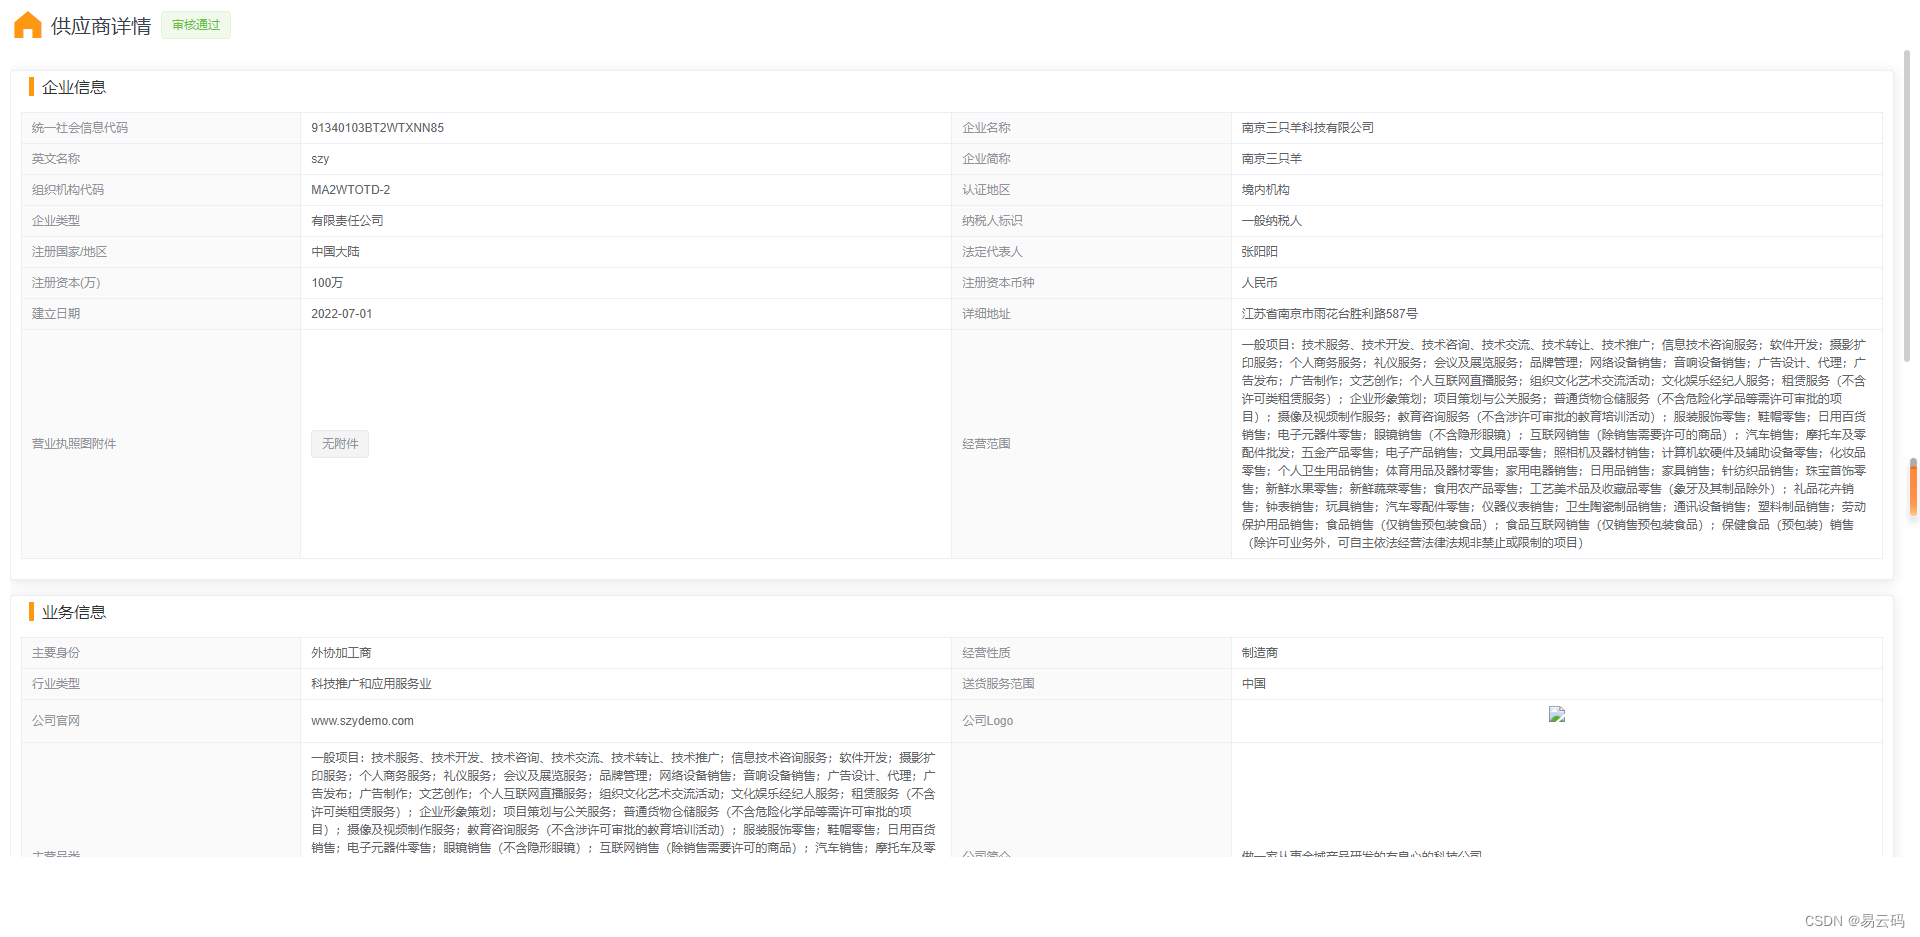The width and height of the screenshot is (1920, 937).
Task: Click the broken 公司Logo image placeholder
Action: (x=1556, y=715)
